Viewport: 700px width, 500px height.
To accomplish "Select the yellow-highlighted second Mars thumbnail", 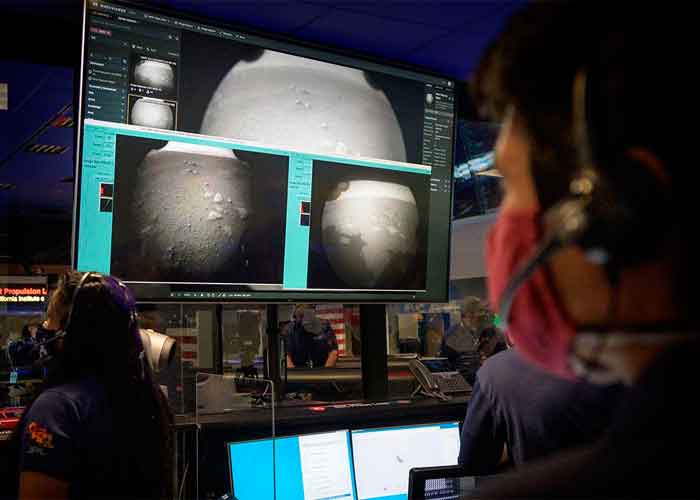I will tap(153, 112).
